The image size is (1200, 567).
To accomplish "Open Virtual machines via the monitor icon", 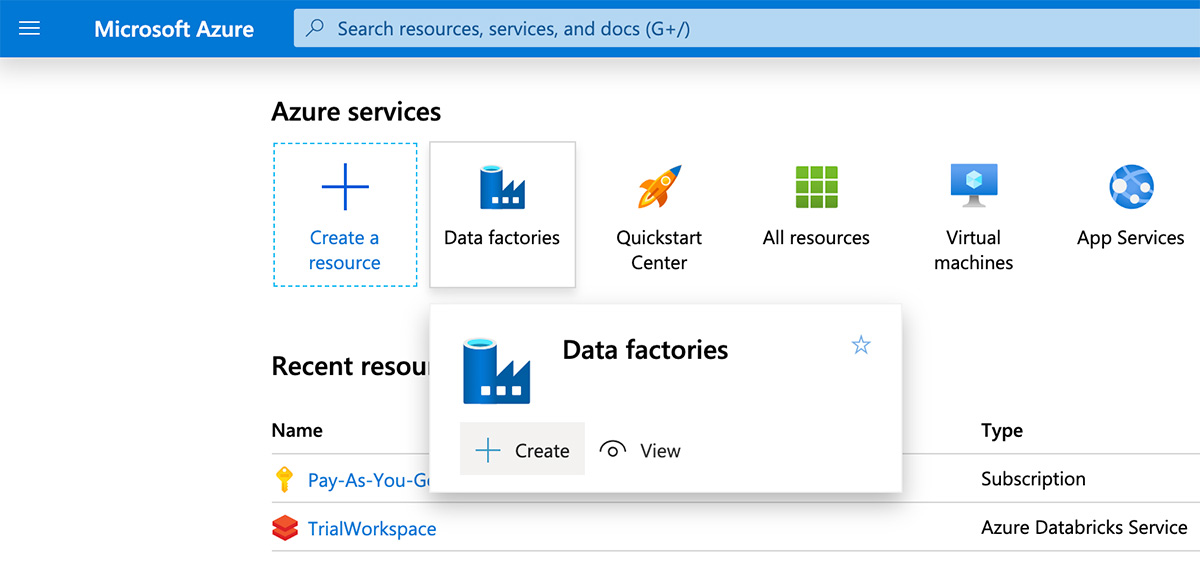I will point(973,187).
